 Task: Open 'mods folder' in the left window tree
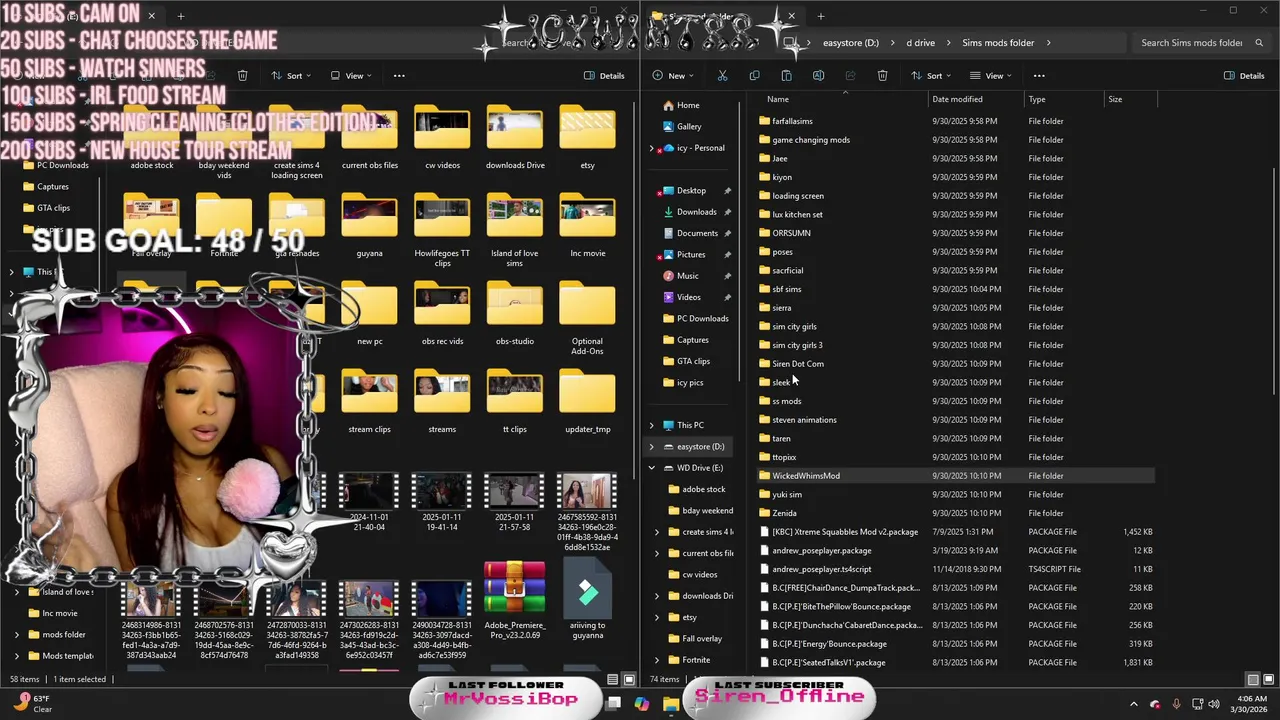(63, 635)
